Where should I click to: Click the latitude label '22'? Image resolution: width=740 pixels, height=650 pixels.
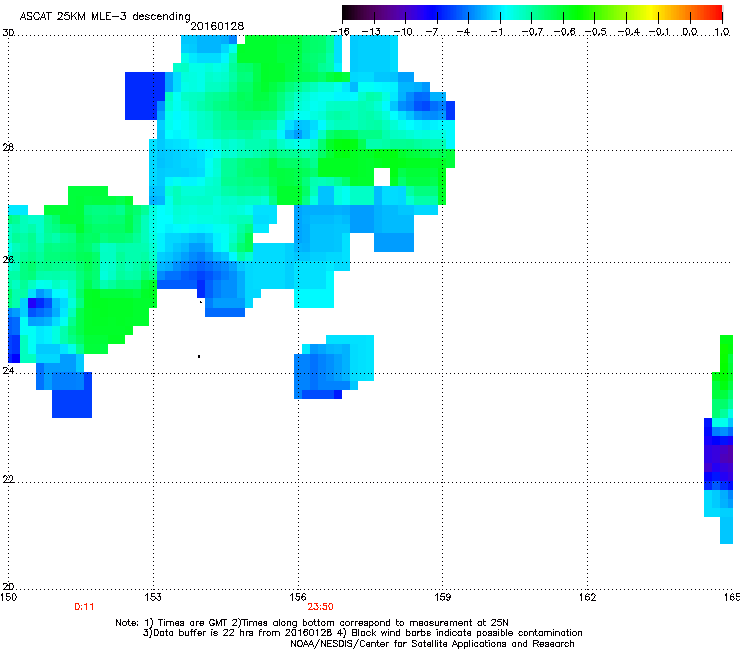tap(8, 479)
